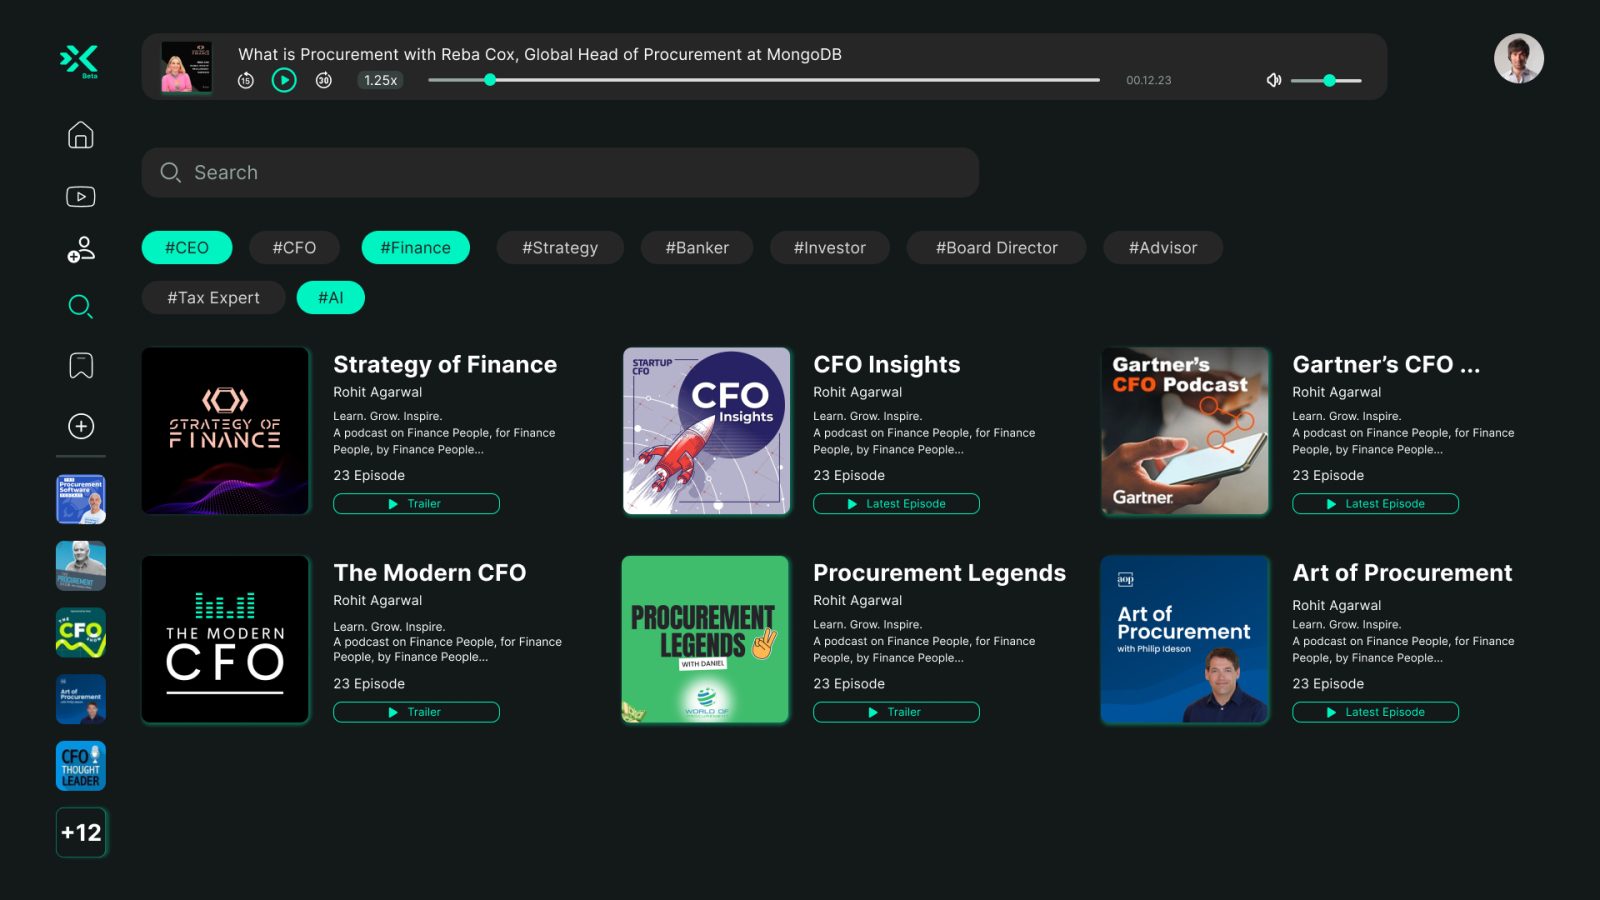Toggle the #Board Director tag filter
This screenshot has height=900, width=1600.
pyautogui.click(x=997, y=248)
